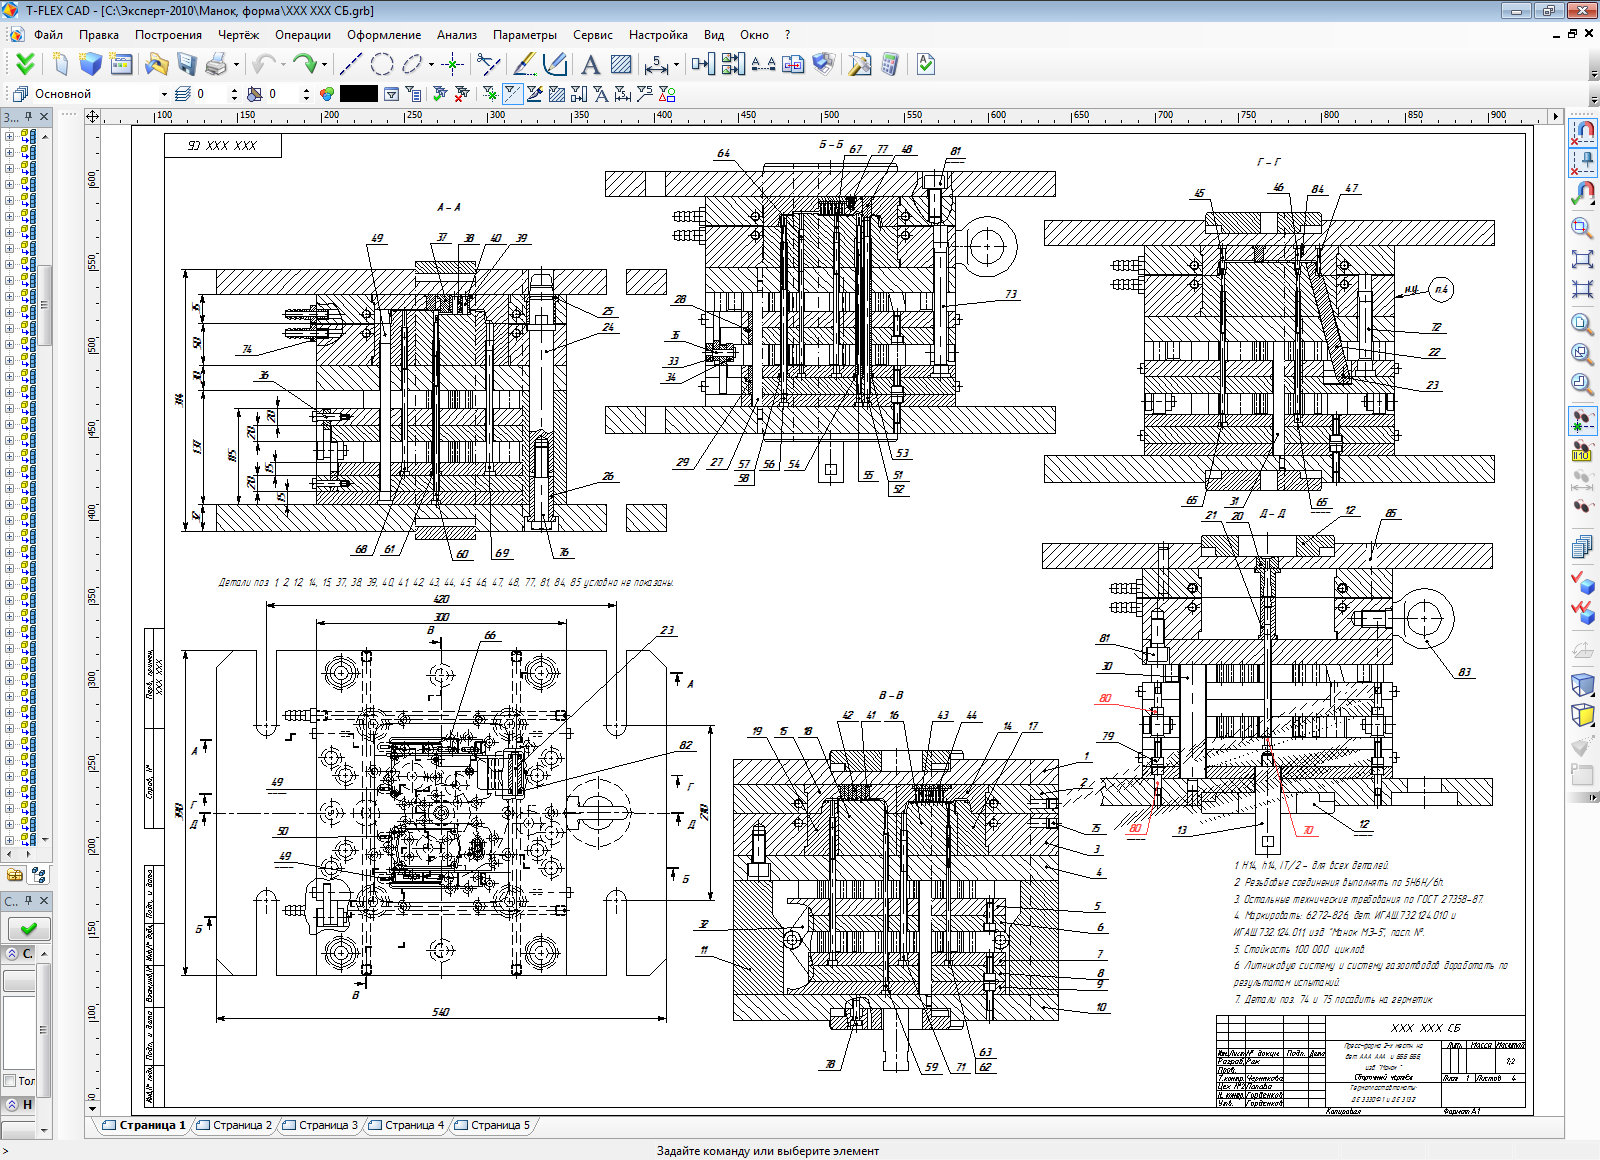
Task: Open the Окно menu
Action: coord(754,34)
